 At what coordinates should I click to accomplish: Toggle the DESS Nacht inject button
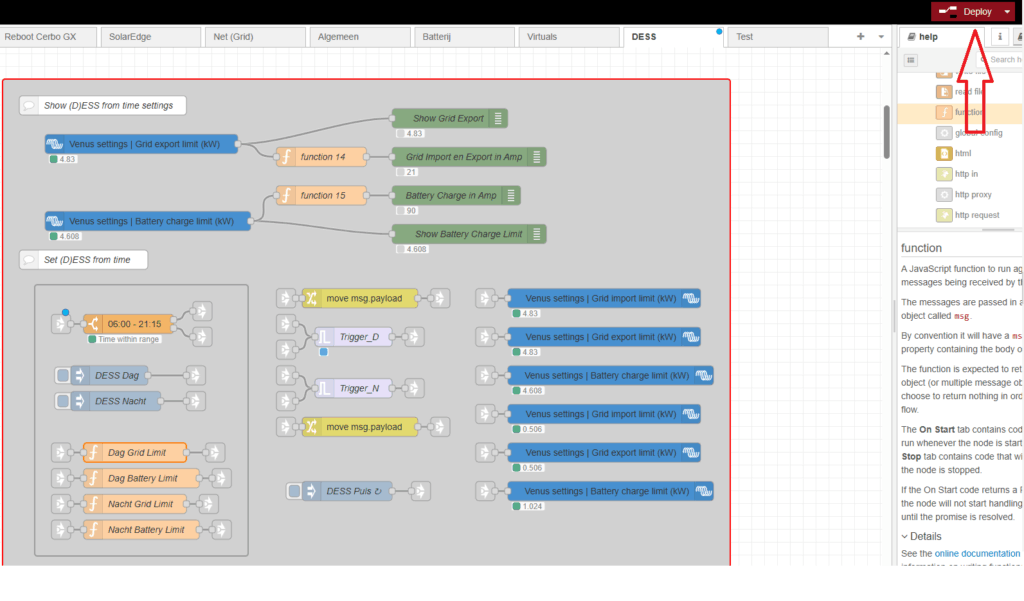click(63, 401)
